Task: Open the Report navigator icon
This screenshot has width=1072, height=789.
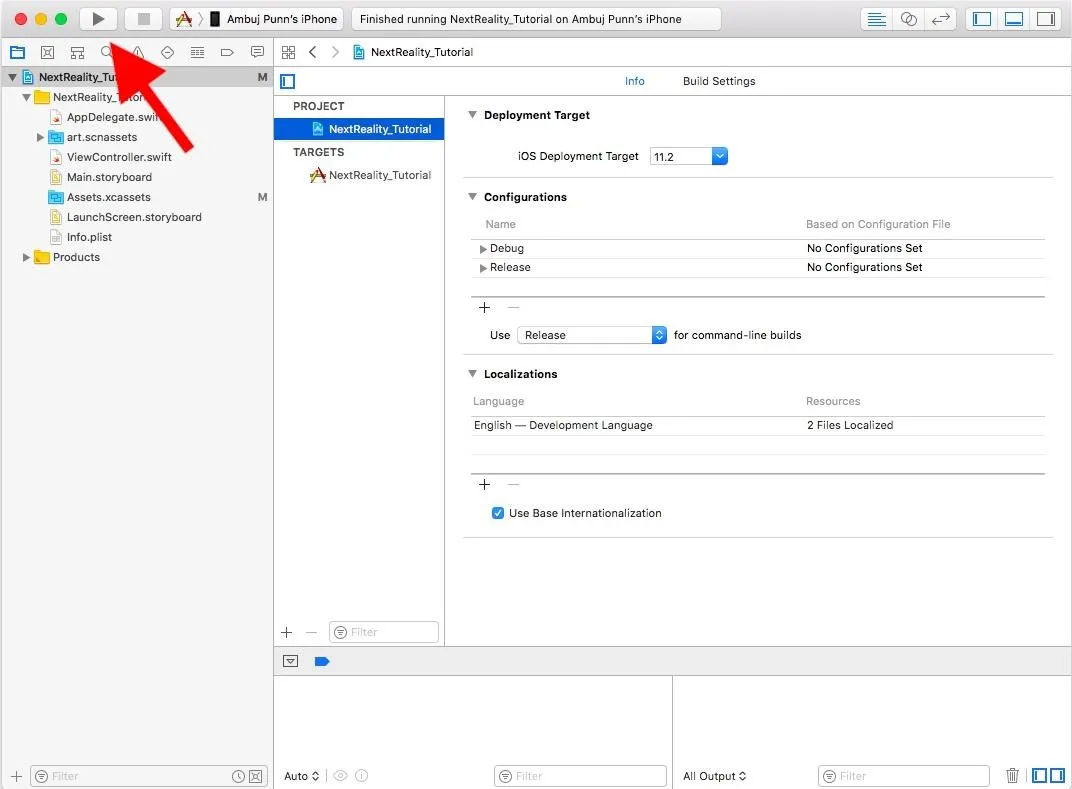Action: tap(257, 52)
